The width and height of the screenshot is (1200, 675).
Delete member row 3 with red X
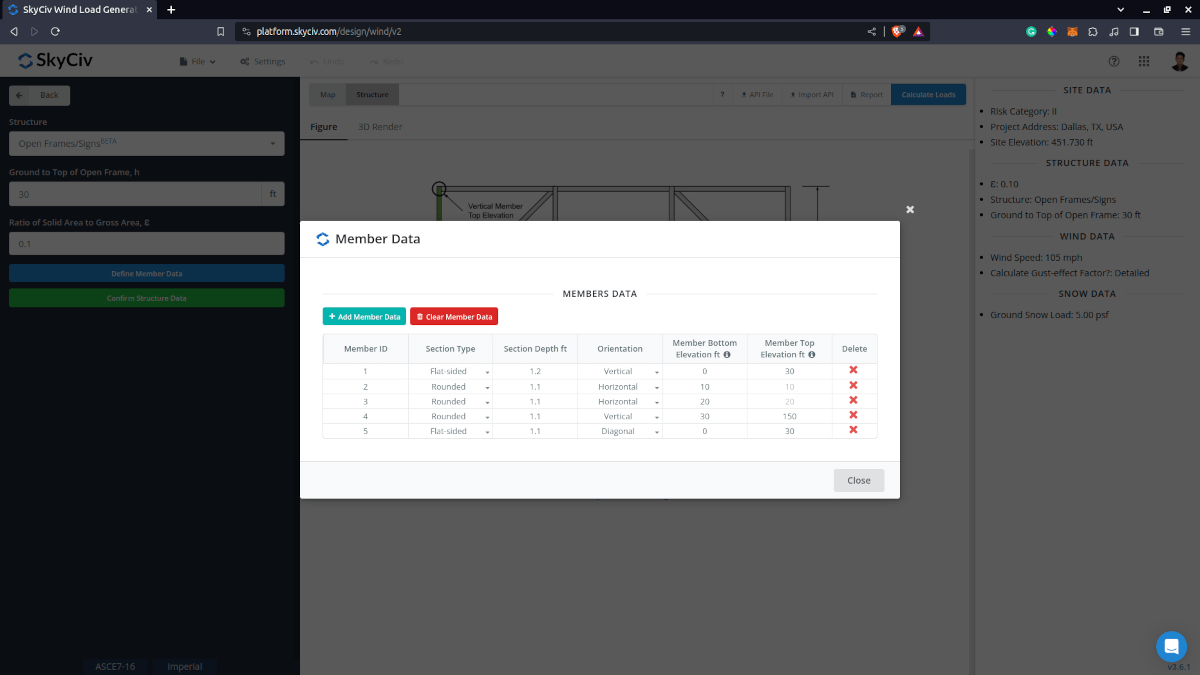(853, 401)
